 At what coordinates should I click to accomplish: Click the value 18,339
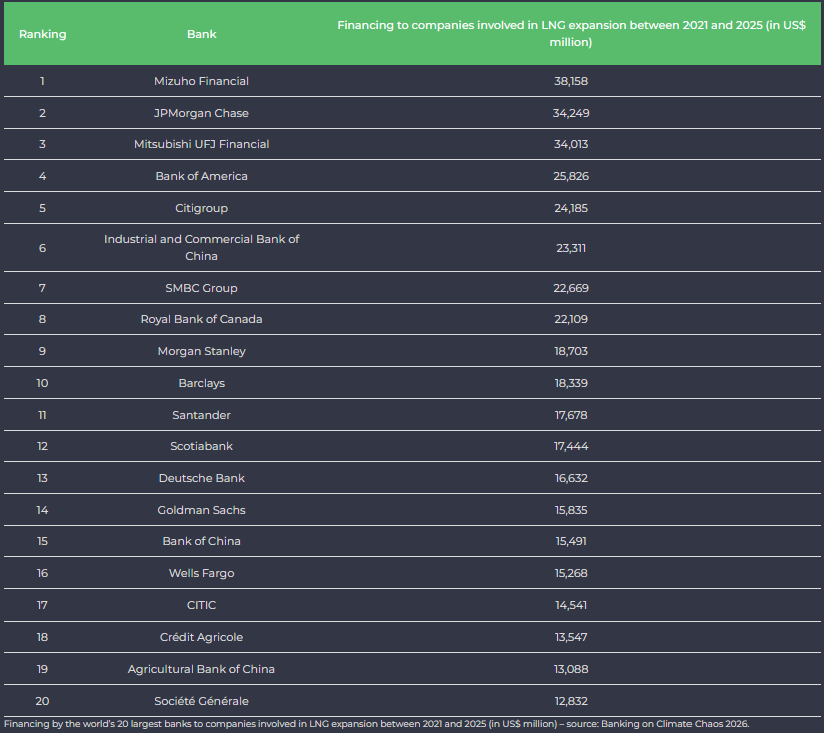tap(571, 383)
